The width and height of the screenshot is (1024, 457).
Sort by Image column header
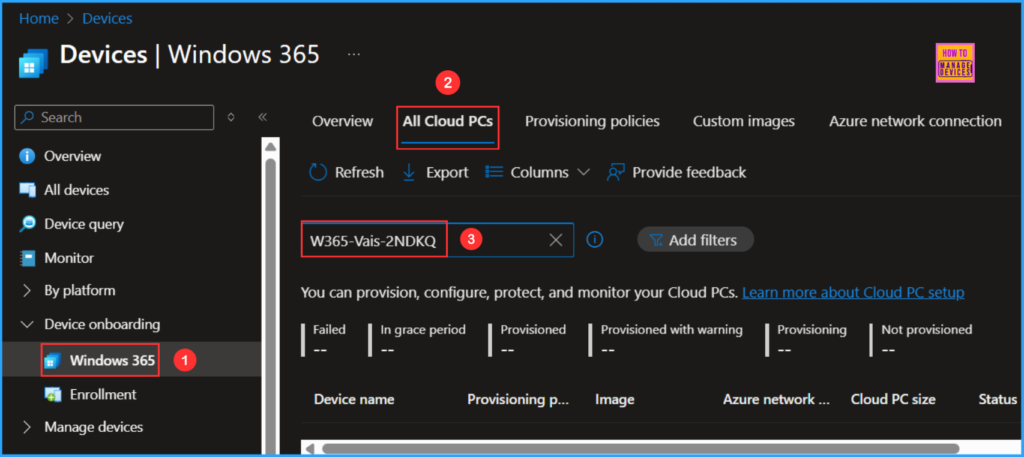point(615,400)
